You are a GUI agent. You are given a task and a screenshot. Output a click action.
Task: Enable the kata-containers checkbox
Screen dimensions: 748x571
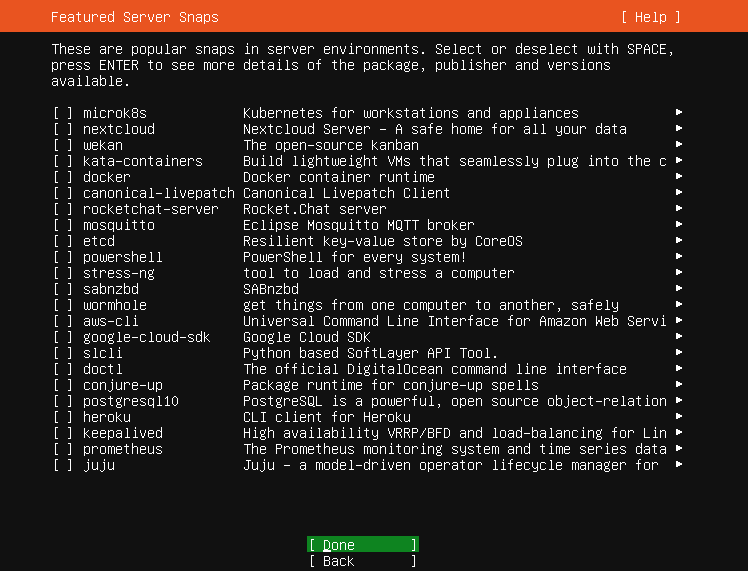(x=63, y=161)
